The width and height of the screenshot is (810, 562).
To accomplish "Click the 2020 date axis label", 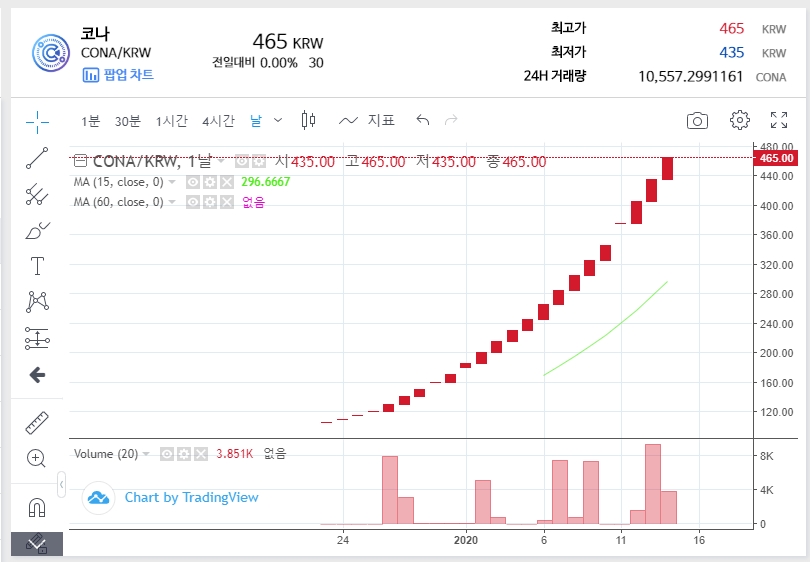I will [466, 540].
